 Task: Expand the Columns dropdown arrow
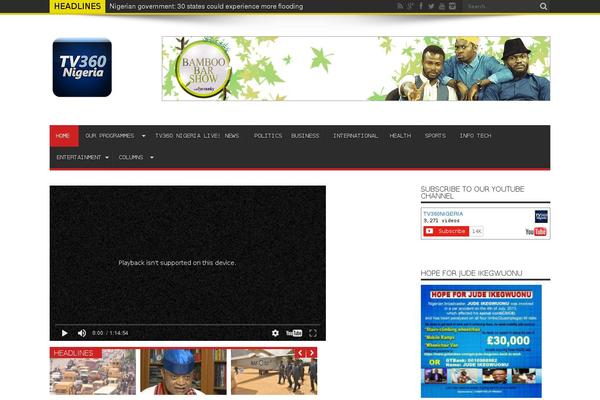(x=152, y=157)
